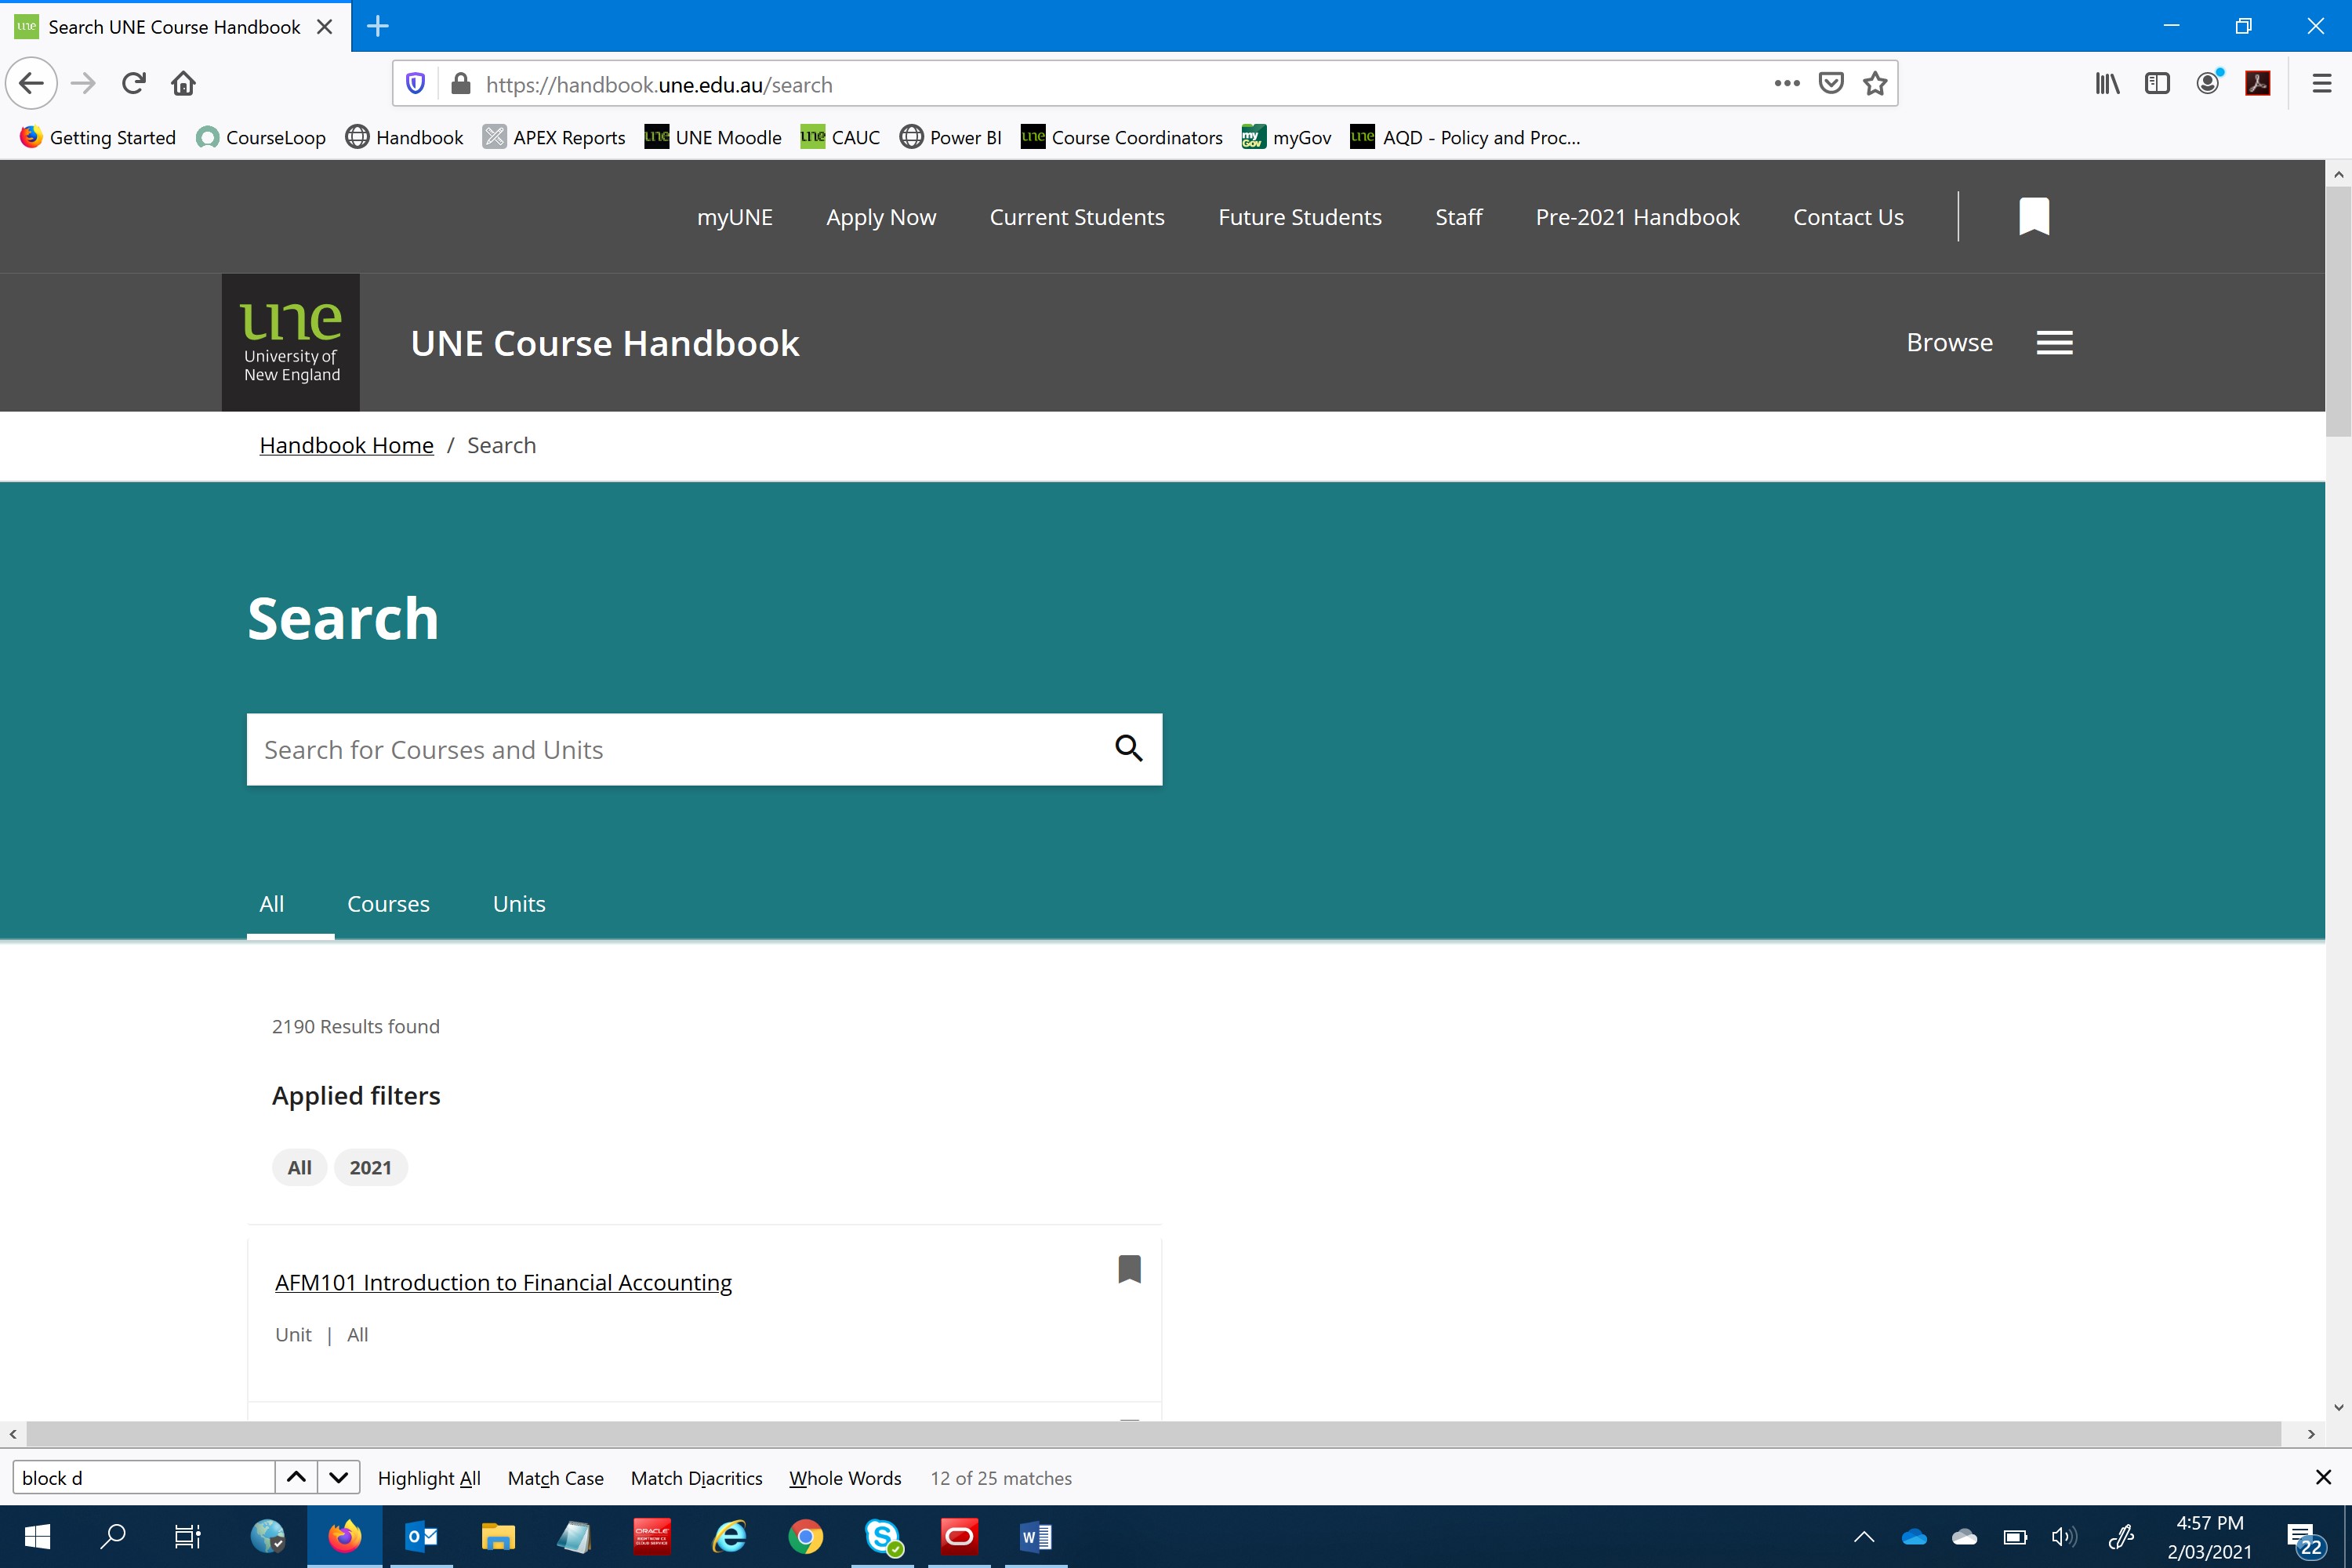The width and height of the screenshot is (2352, 1568).
Task: Select the All results tab
Action: tap(272, 904)
